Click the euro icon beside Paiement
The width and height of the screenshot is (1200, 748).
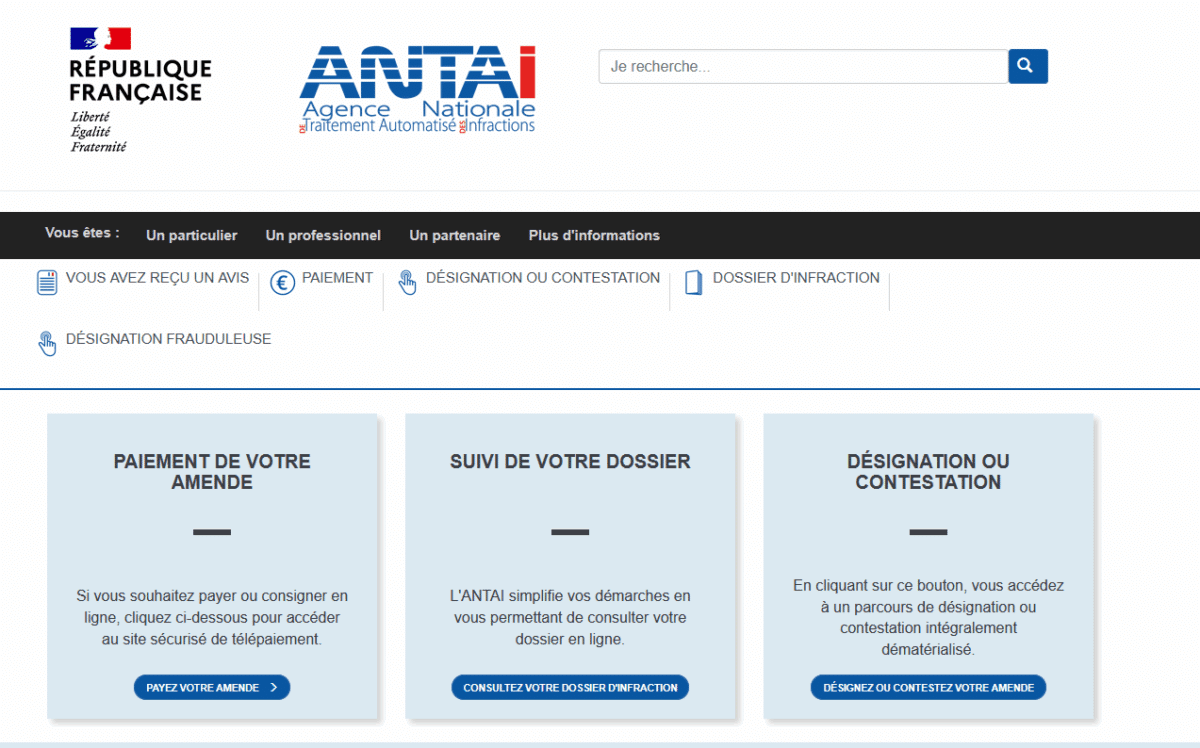pos(283,283)
